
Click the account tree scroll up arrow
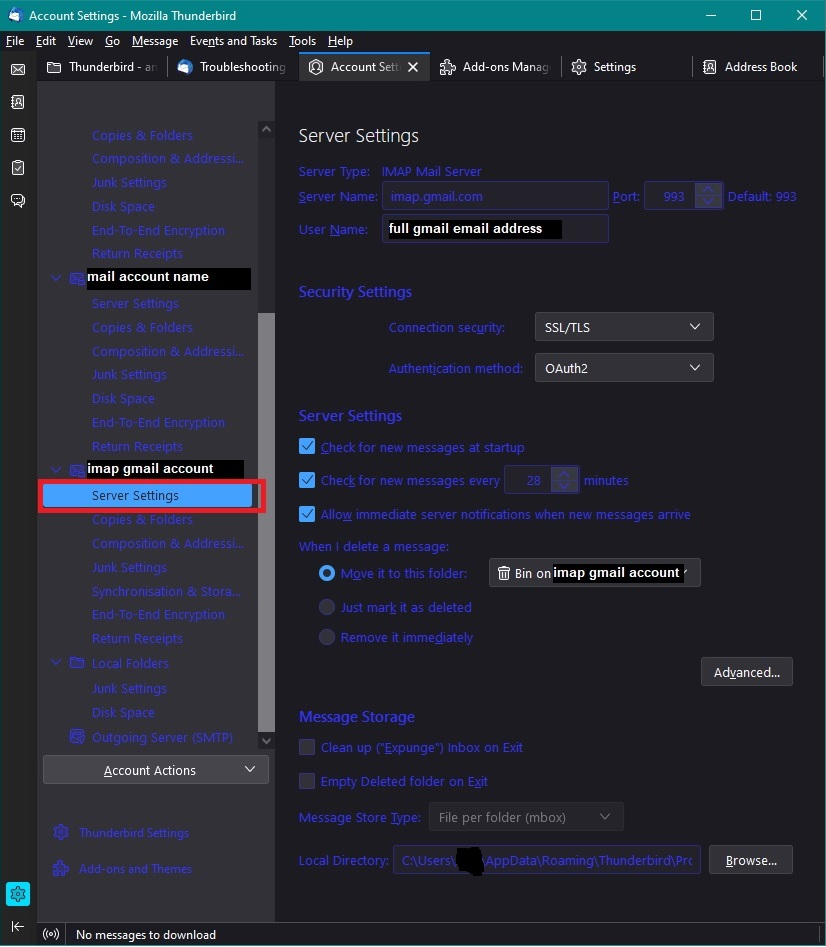tap(266, 129)
